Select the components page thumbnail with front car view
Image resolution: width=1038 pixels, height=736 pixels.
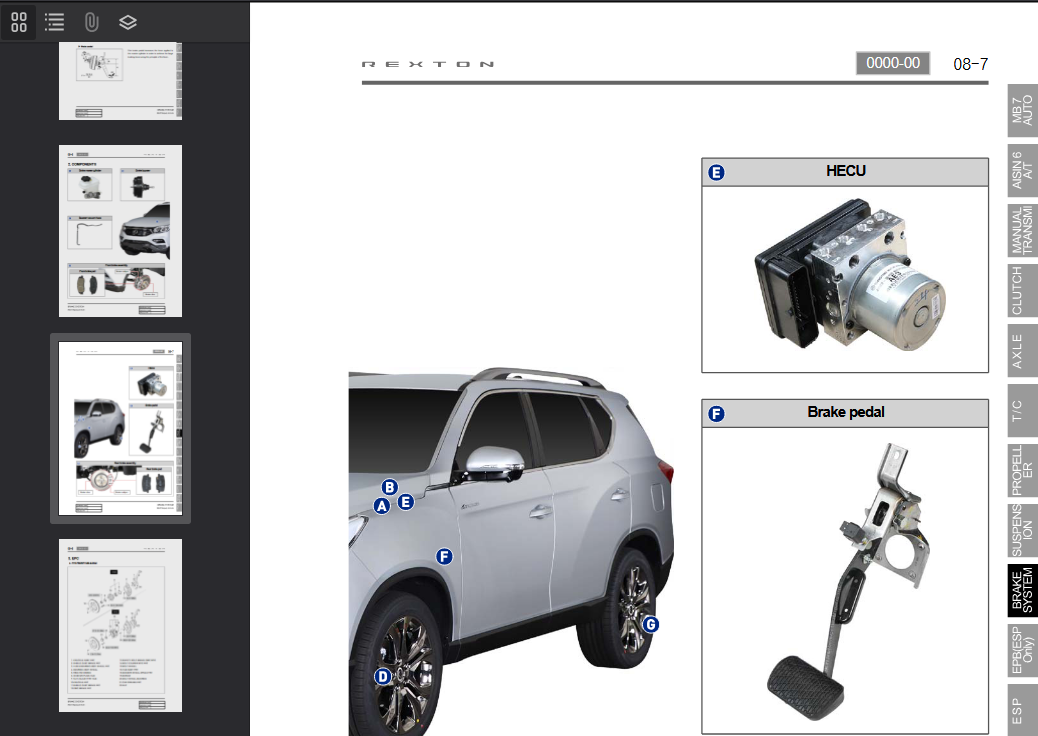pos(120,230)
